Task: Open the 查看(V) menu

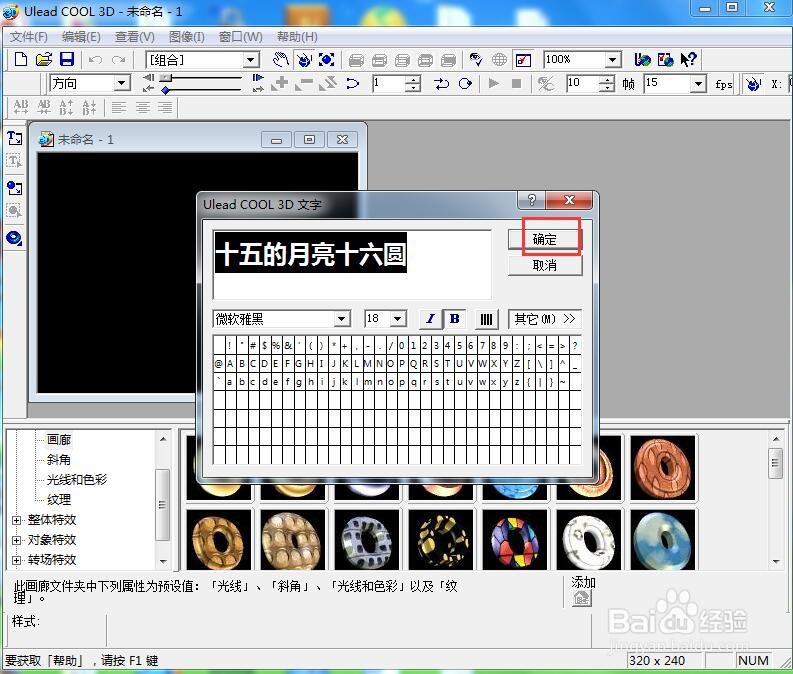Action: (x=135, y=37)
